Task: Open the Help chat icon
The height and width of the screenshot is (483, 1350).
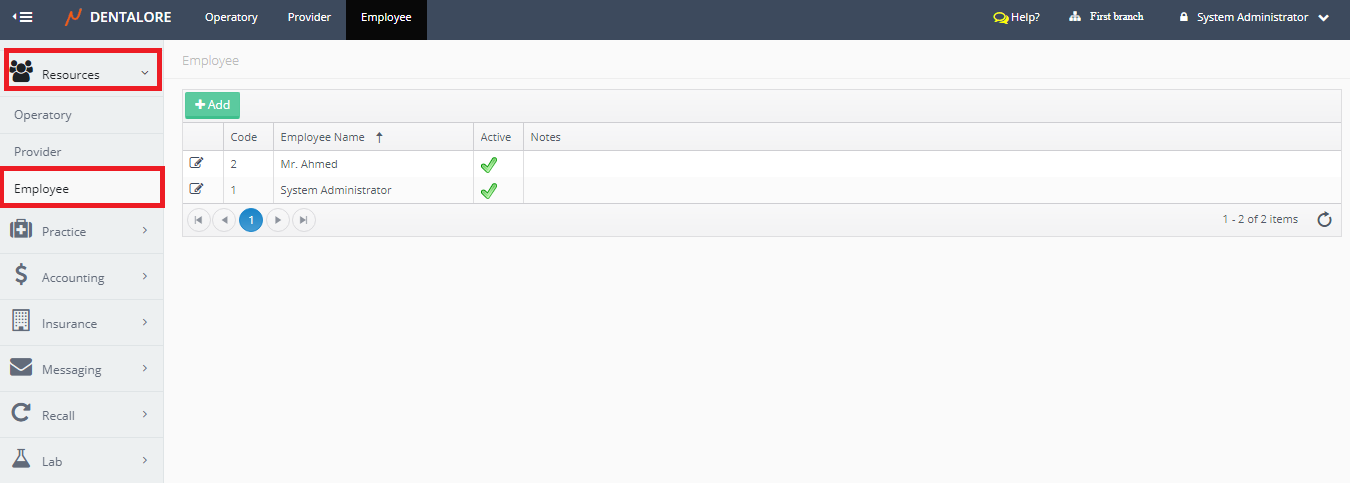Action: coord(1000,18)
